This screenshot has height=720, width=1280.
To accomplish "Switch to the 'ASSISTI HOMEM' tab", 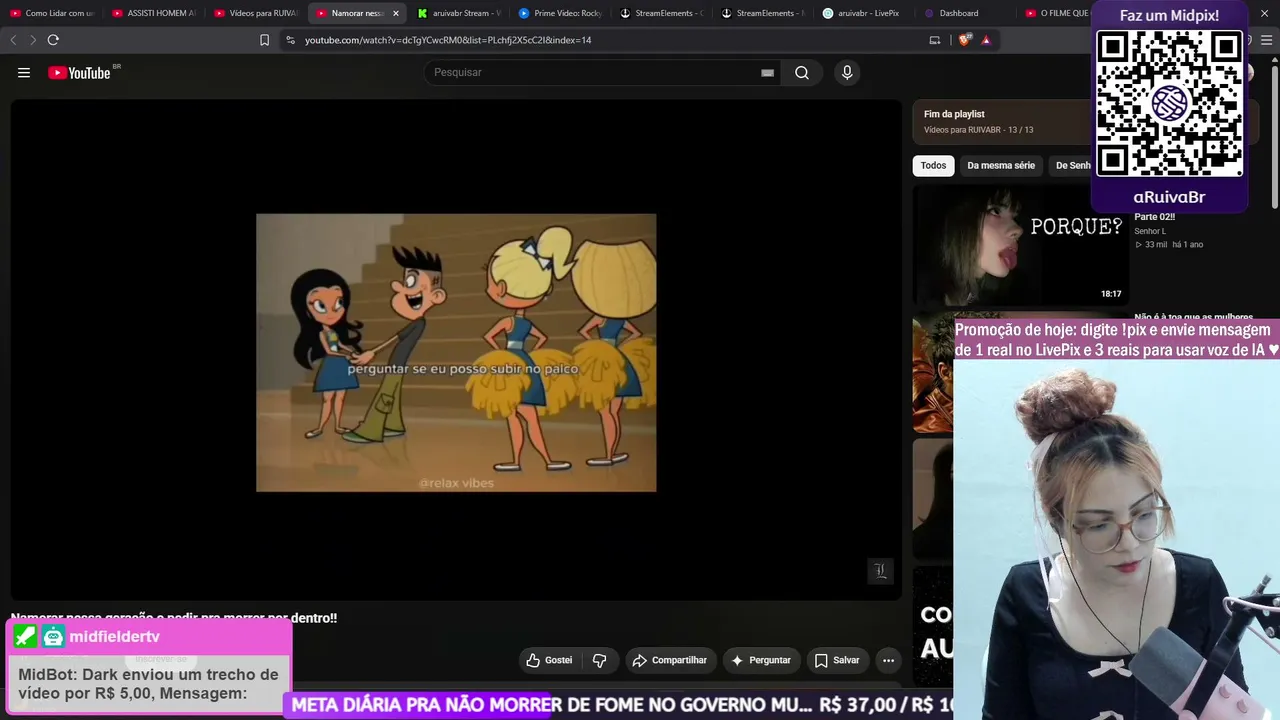I will click(x=154, y=13).
